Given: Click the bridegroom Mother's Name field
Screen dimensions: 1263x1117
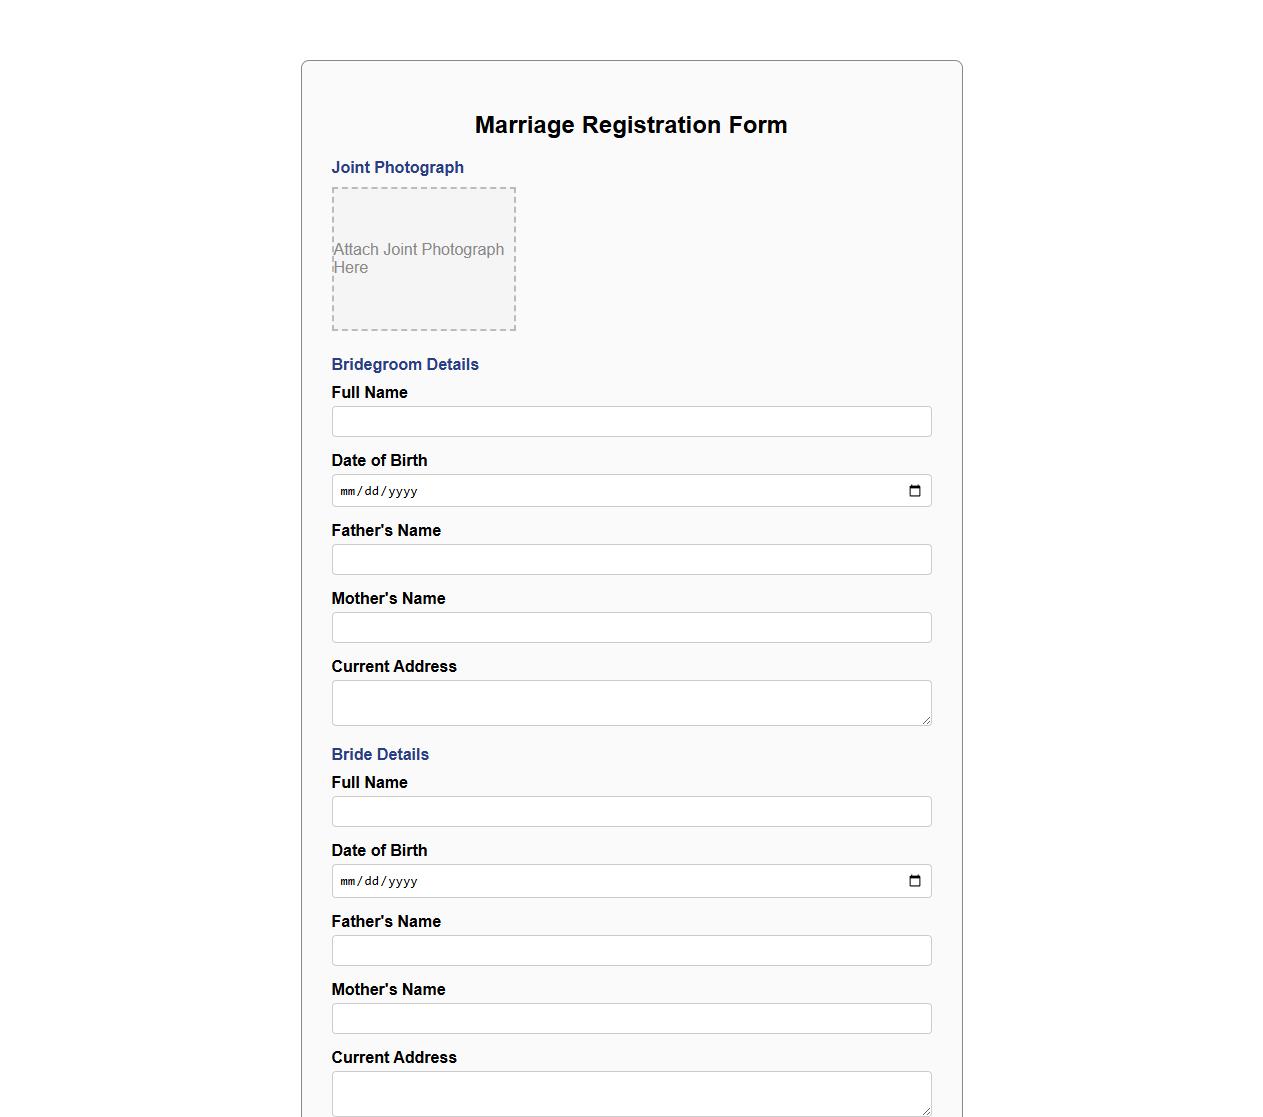Looking at the screenshot, I should point(631,627).
